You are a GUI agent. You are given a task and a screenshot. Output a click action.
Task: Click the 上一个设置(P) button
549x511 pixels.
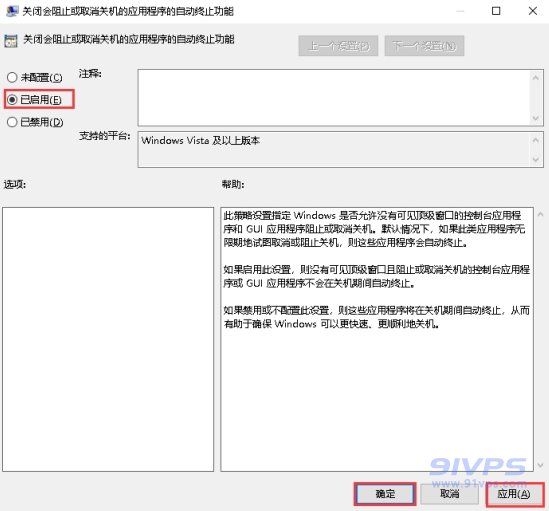pyautogui.click(x=338, y=46)
